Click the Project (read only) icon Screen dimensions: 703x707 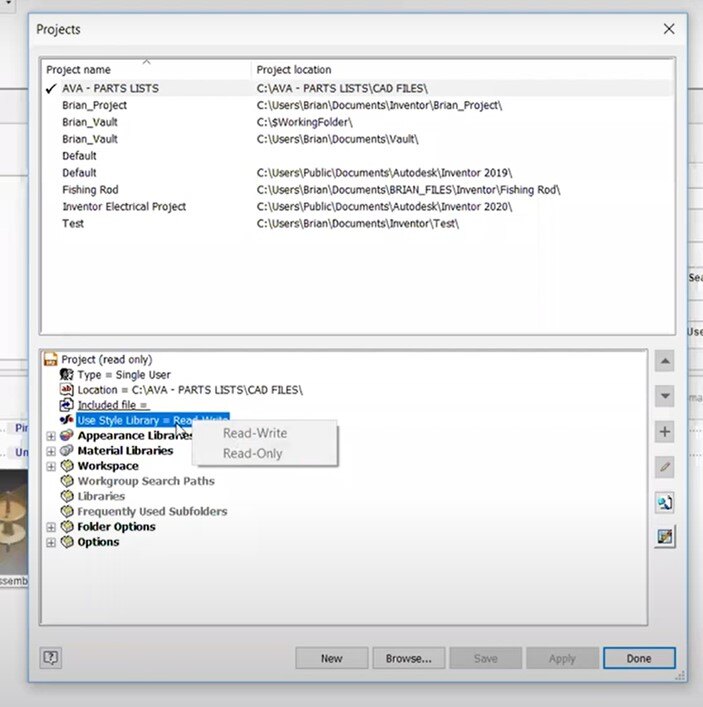(x=51, y=359)
